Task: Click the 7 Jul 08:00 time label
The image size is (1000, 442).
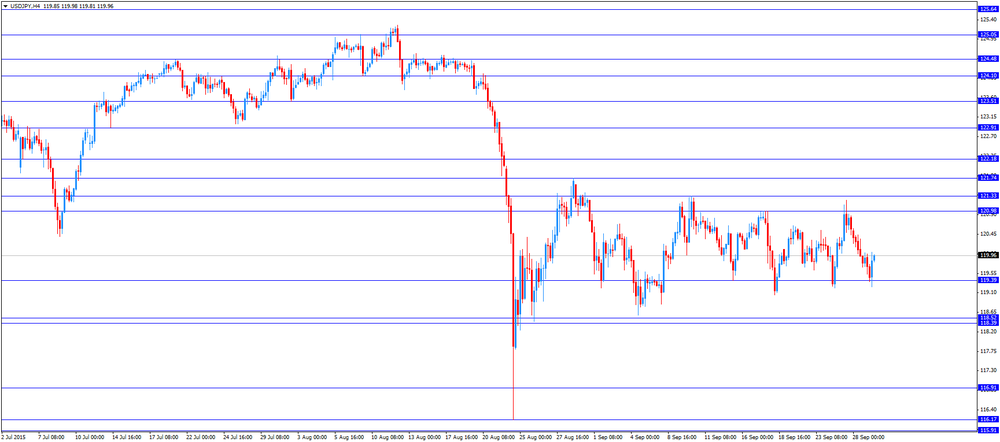Action: (53, 438)
